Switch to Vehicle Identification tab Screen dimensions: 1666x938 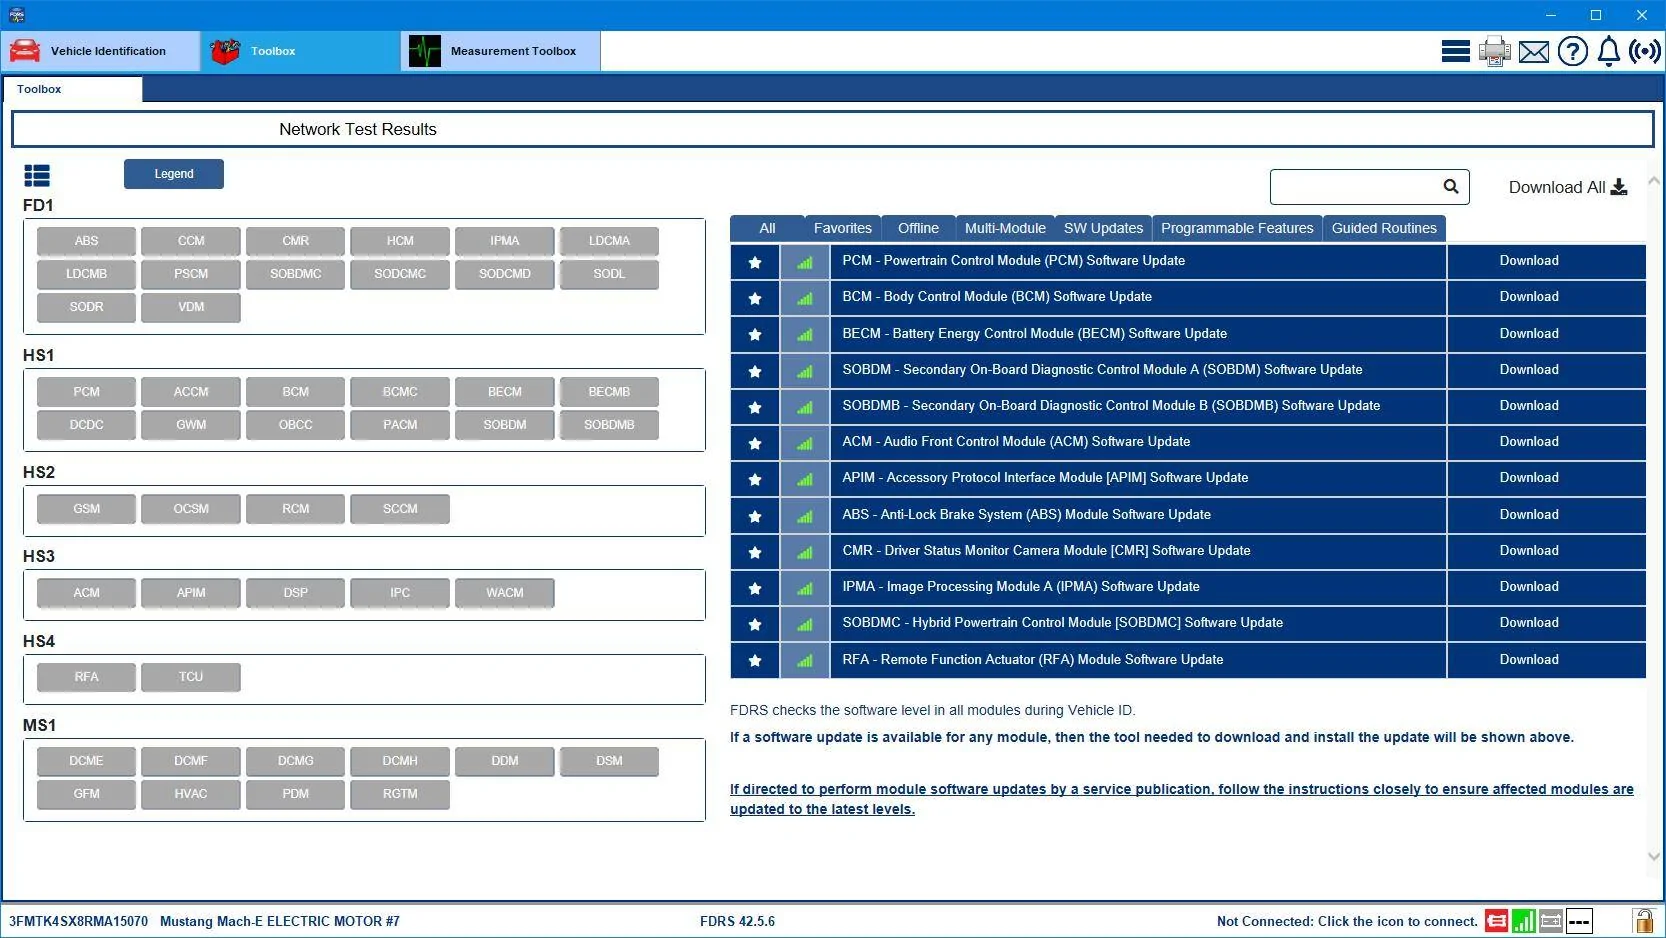coord(101,51)
